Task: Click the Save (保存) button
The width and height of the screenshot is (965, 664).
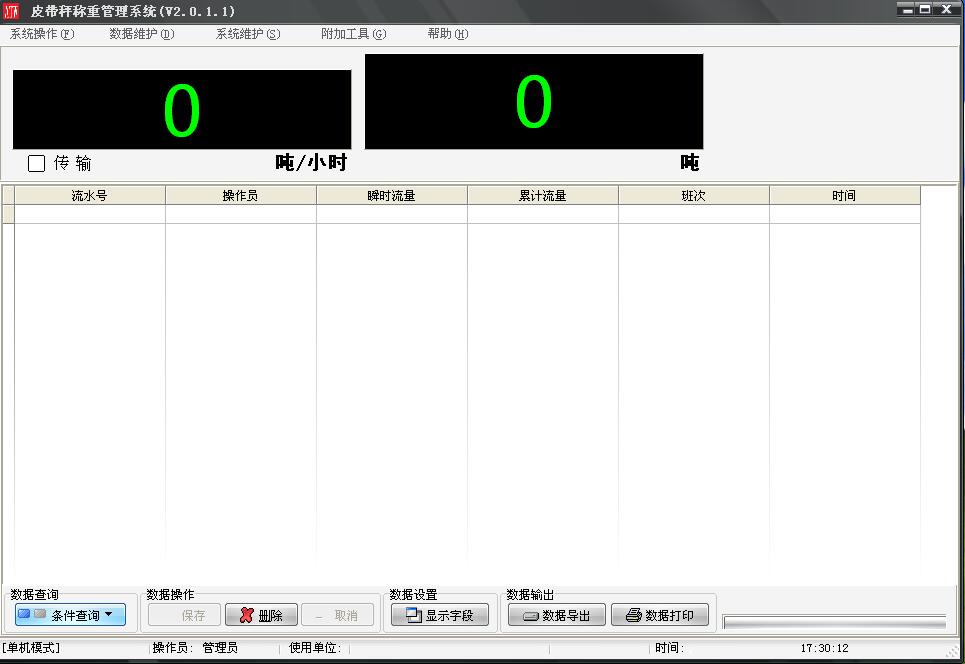Action: tap(185, 615)
